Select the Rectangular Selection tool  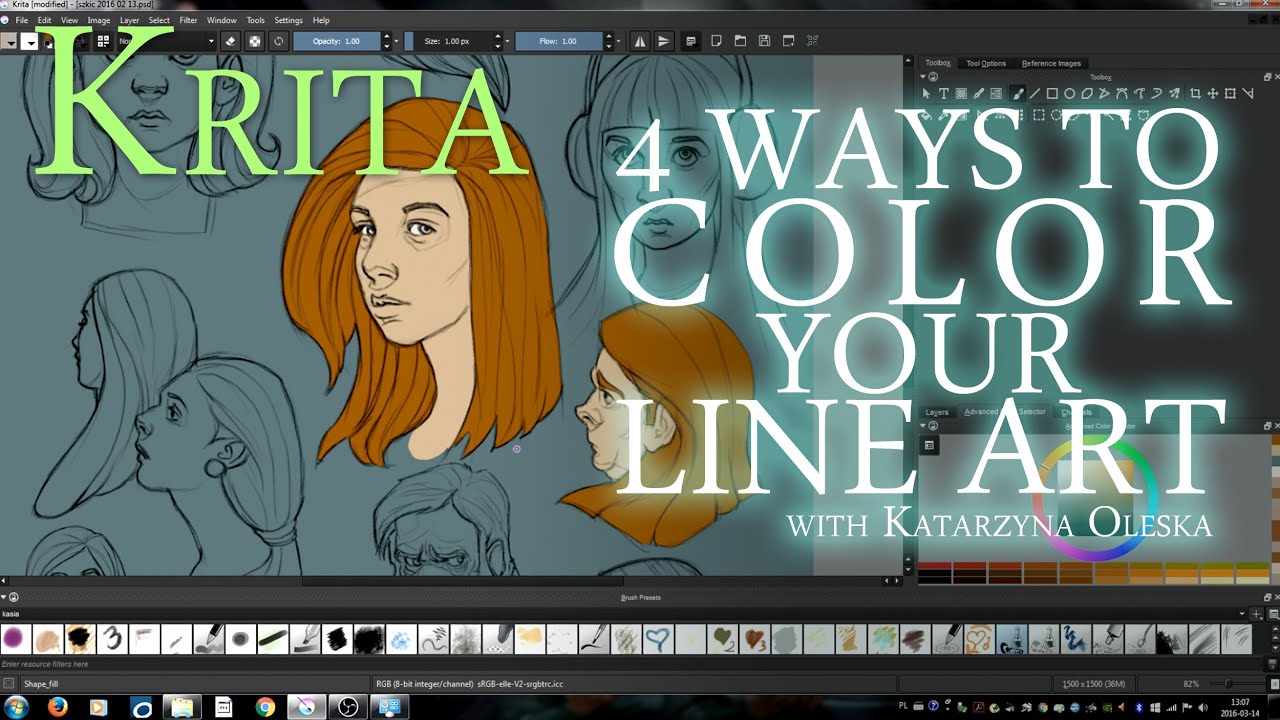coord(1039,114)
